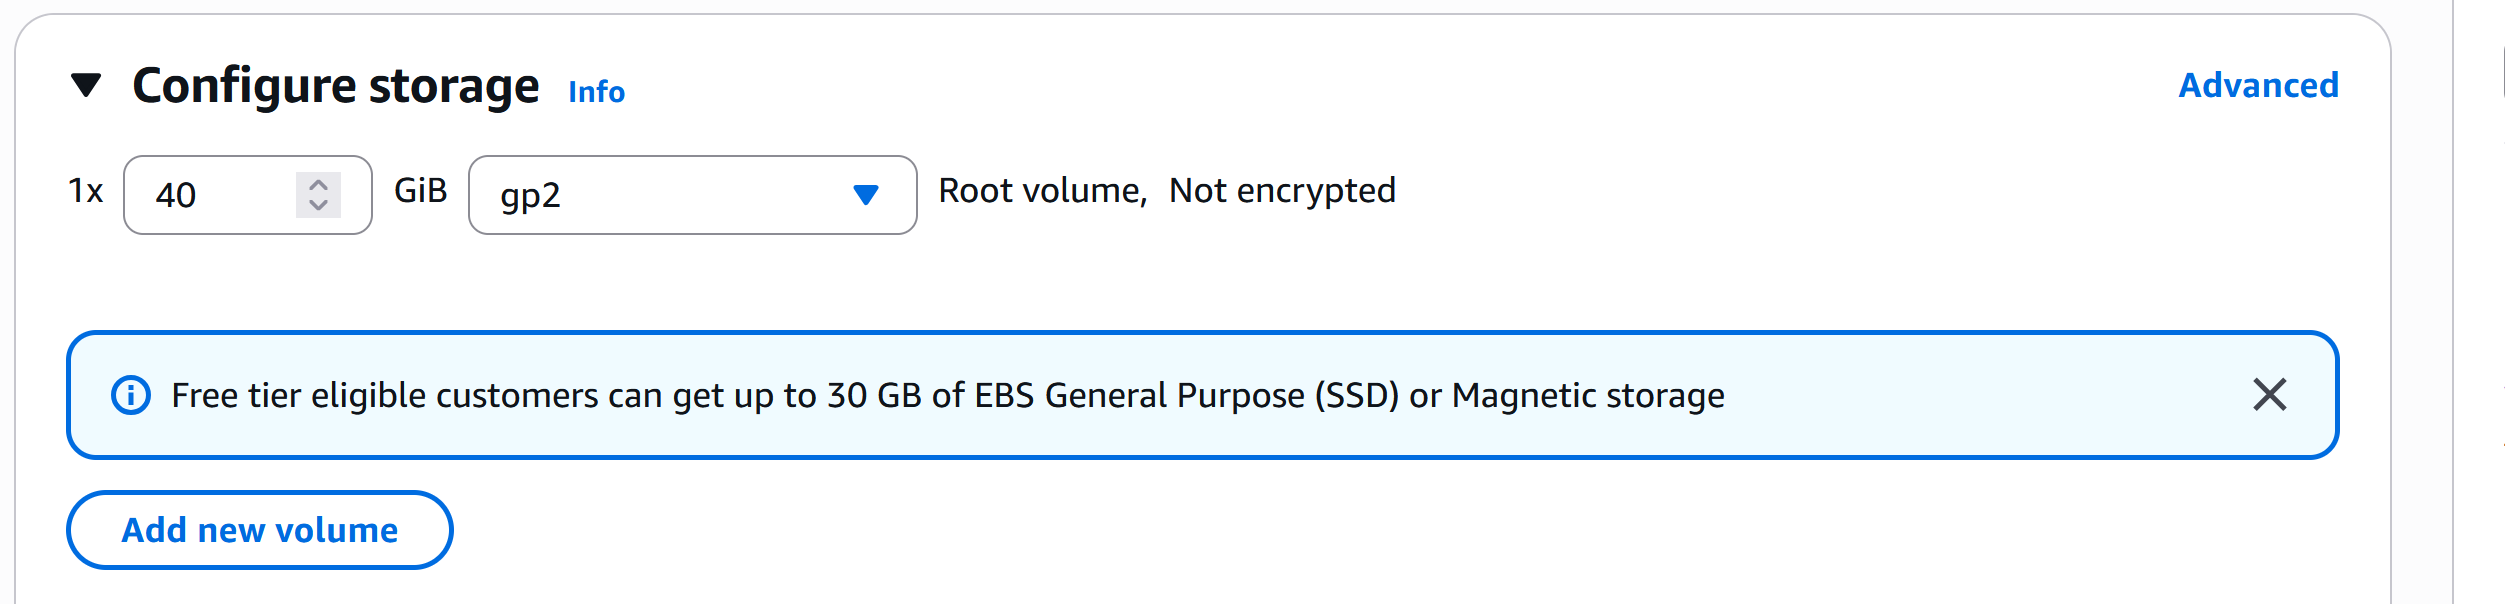Image resolution: width=2505 pixels, height=604 pixels.
Task: Collapse the Configure storage section triangle
Action: tap(87, 85)
